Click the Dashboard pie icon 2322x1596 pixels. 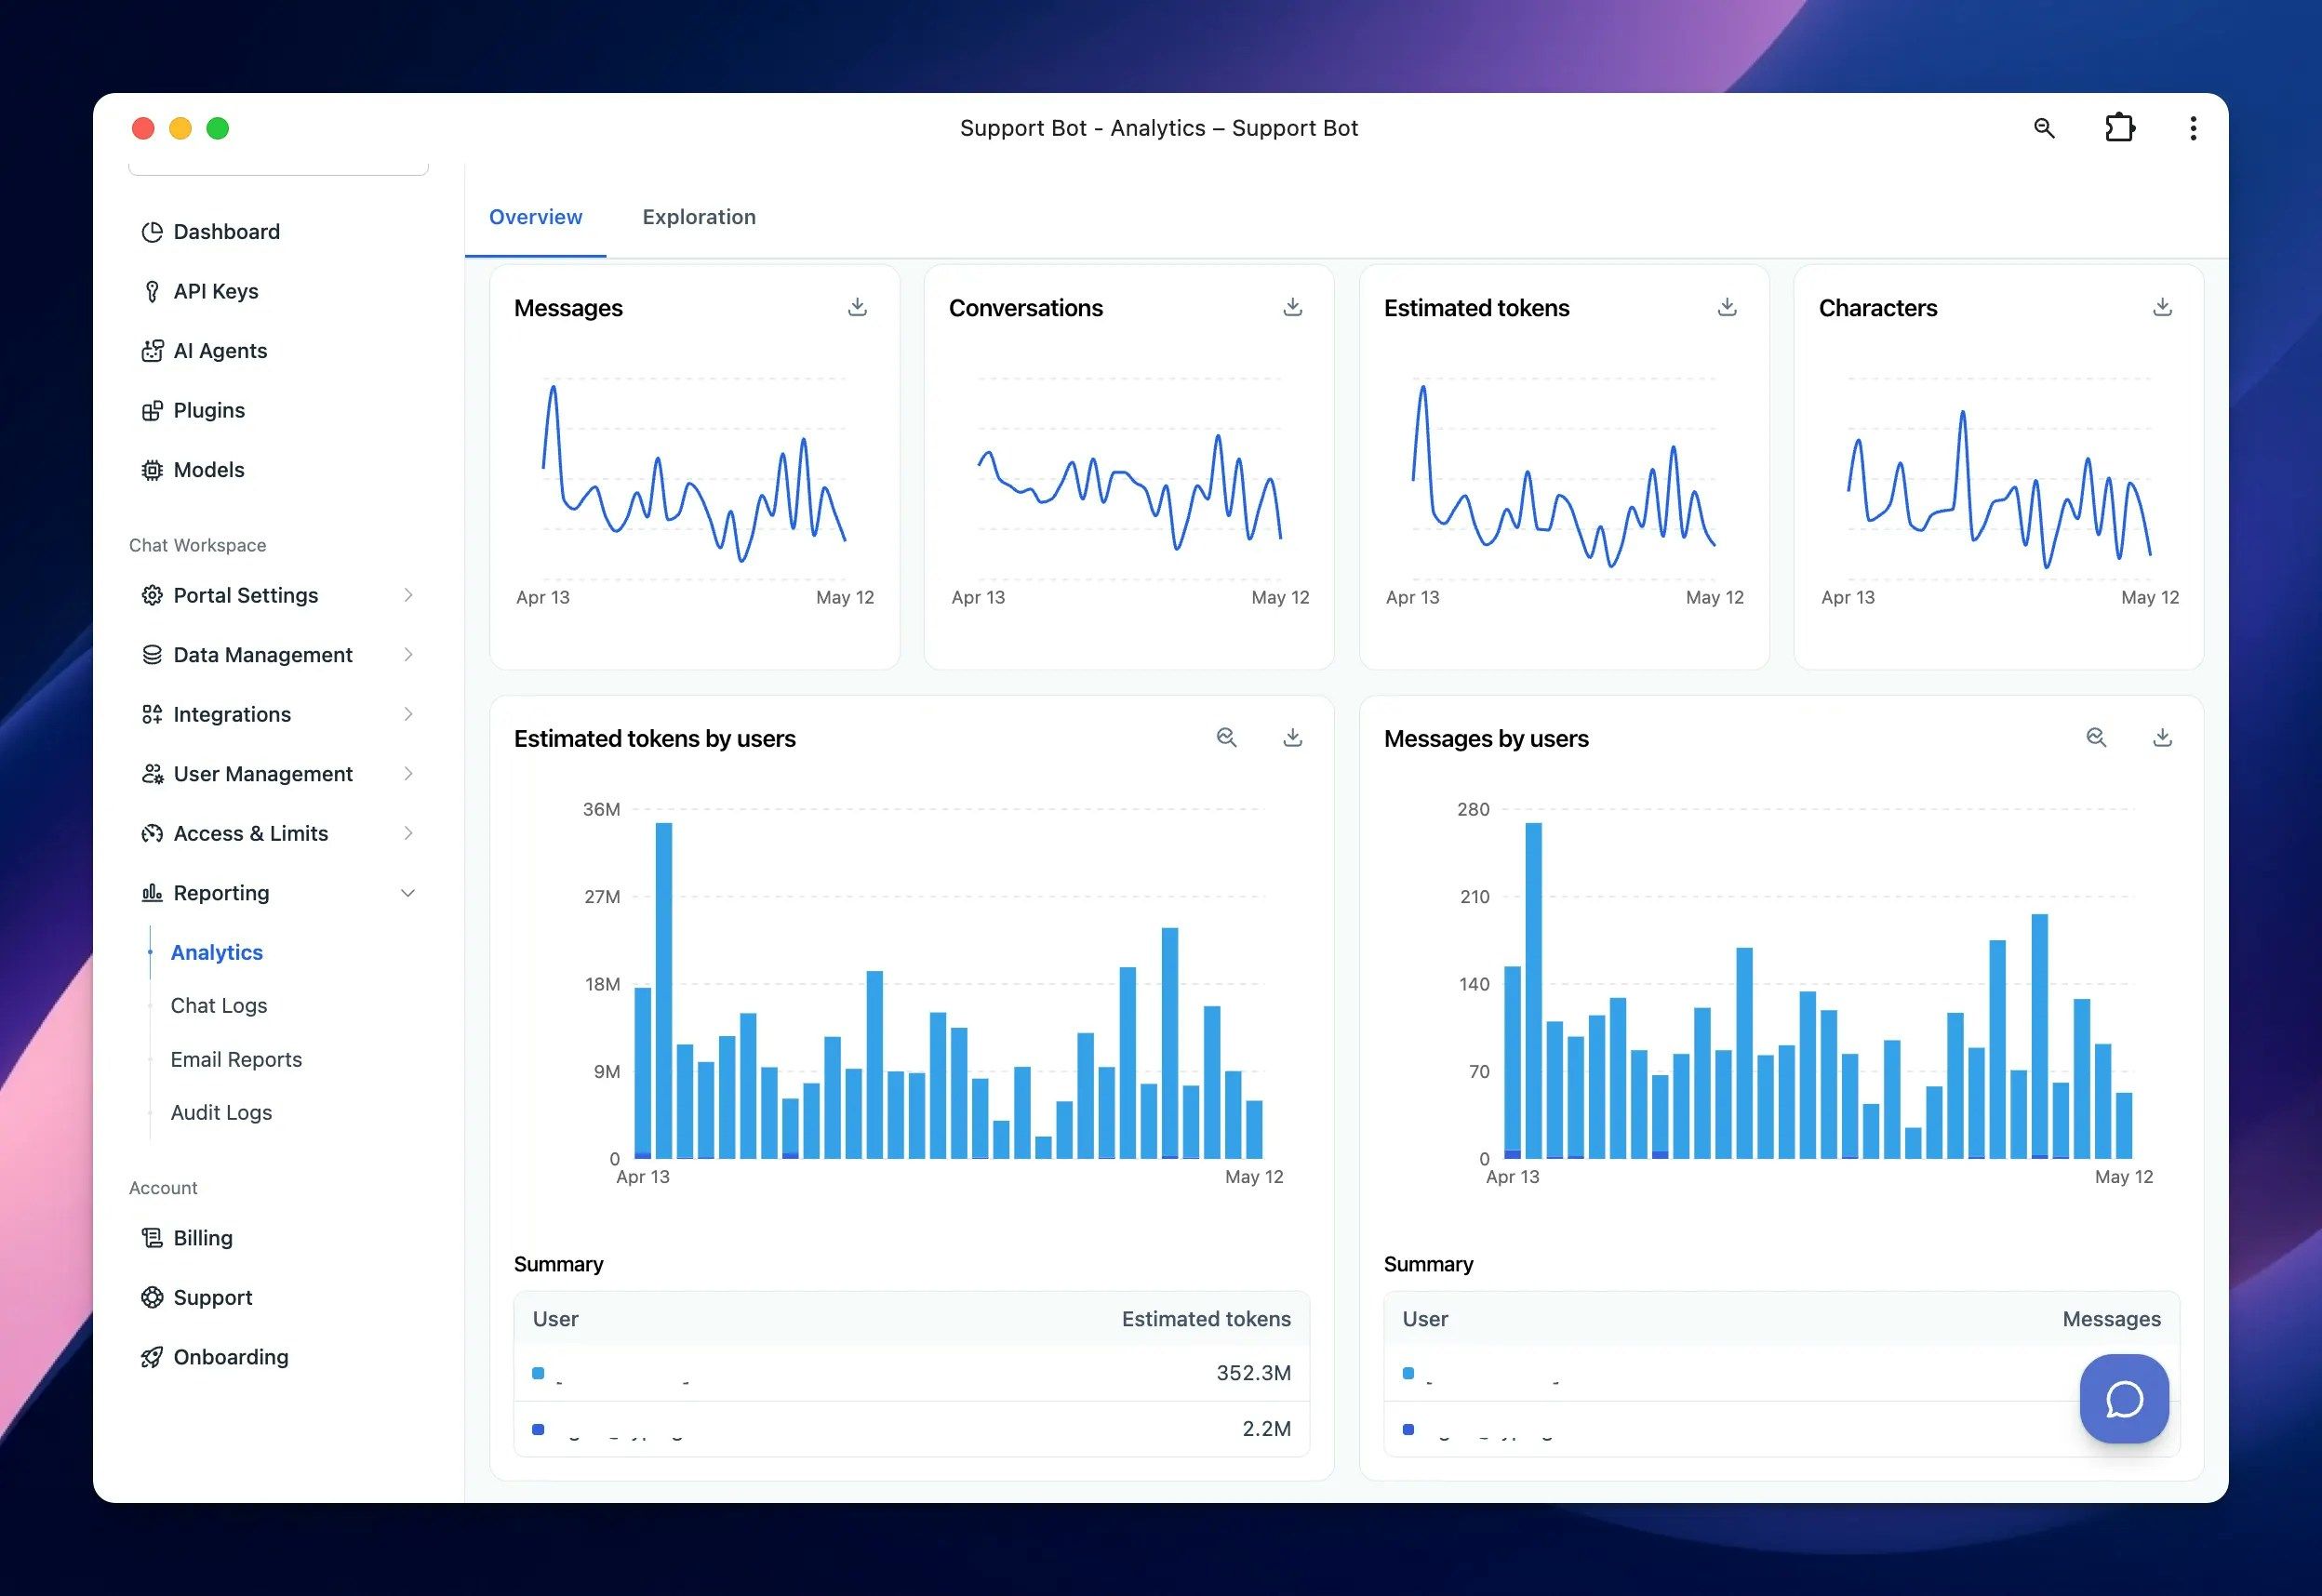[x=152, y=232]
